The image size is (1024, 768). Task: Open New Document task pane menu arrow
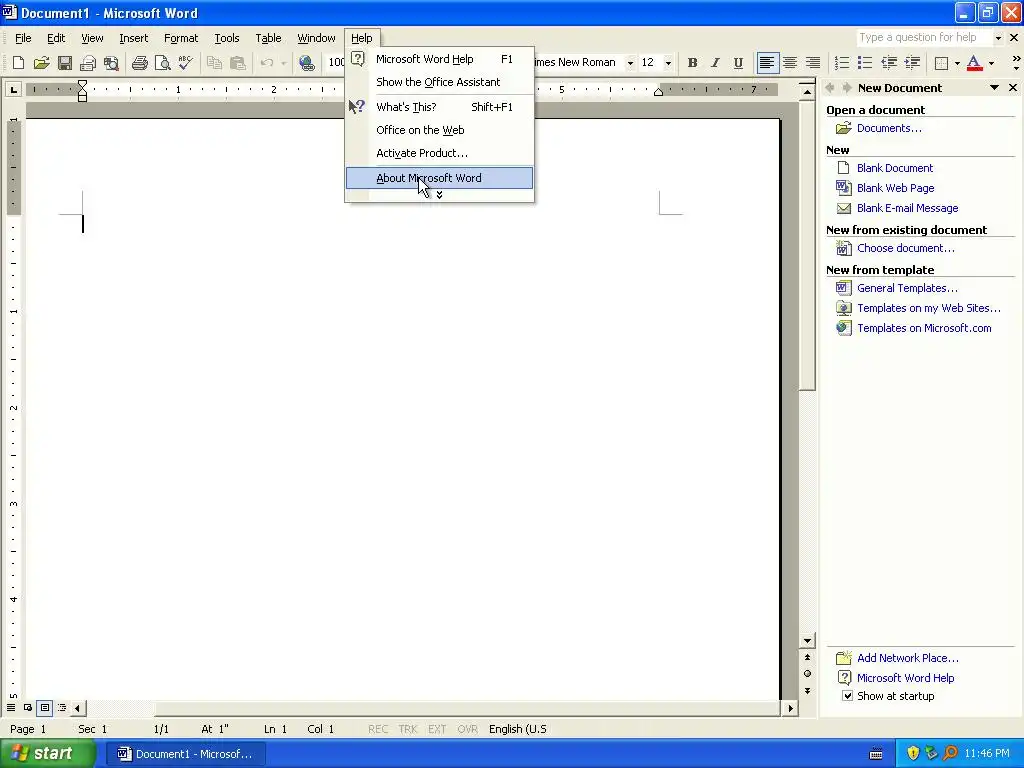coord(994,88)
